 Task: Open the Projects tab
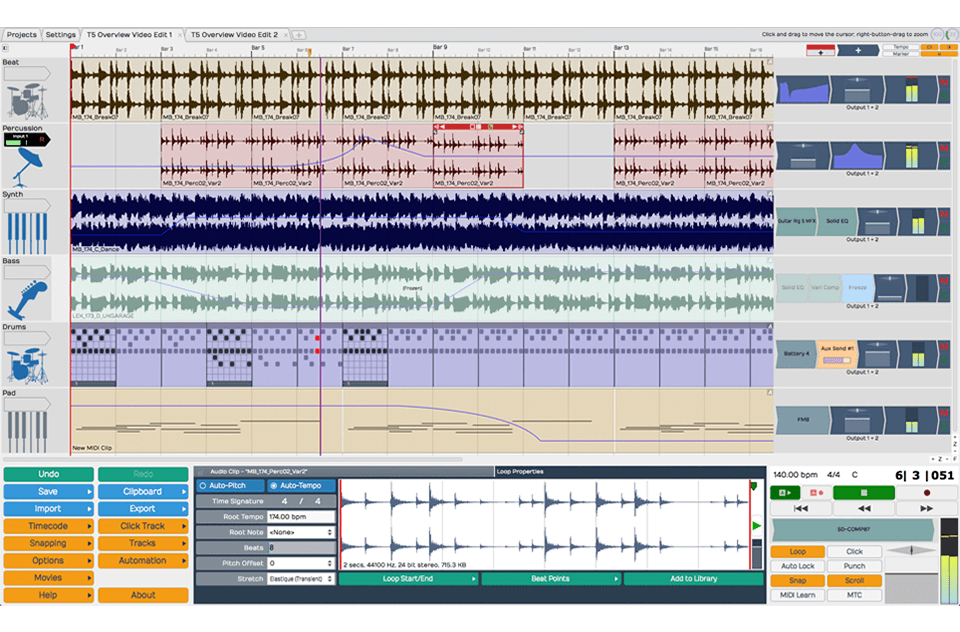(21, 34)
